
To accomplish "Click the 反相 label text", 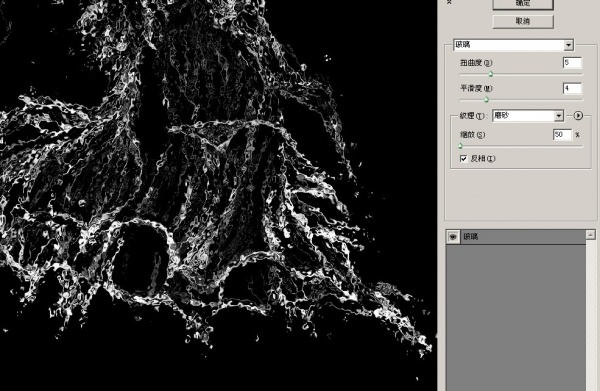I will (x=483, y=158).
